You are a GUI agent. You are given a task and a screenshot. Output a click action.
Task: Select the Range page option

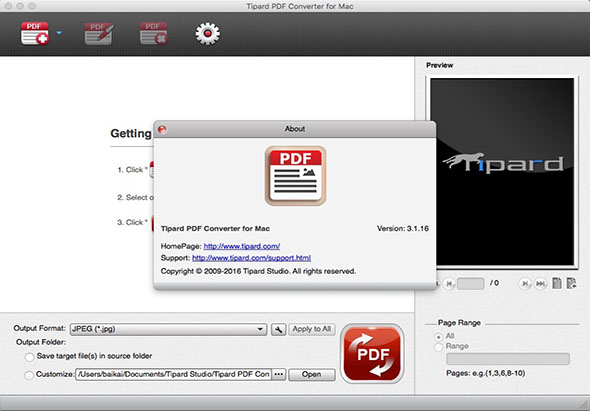438,347
